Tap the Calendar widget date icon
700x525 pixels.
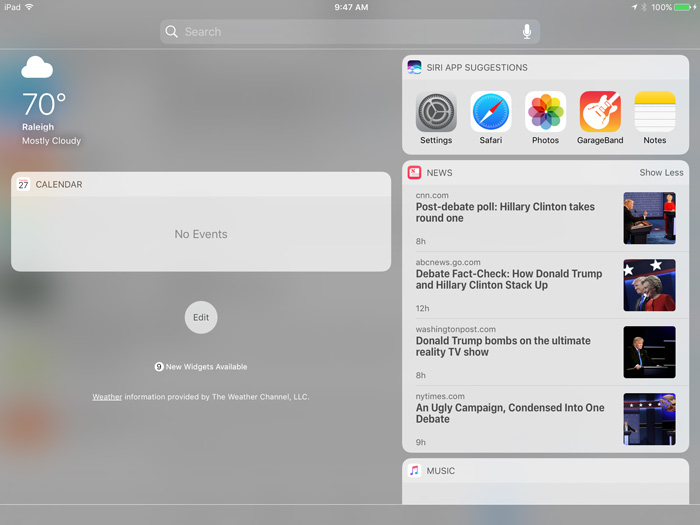coord(23,184)
